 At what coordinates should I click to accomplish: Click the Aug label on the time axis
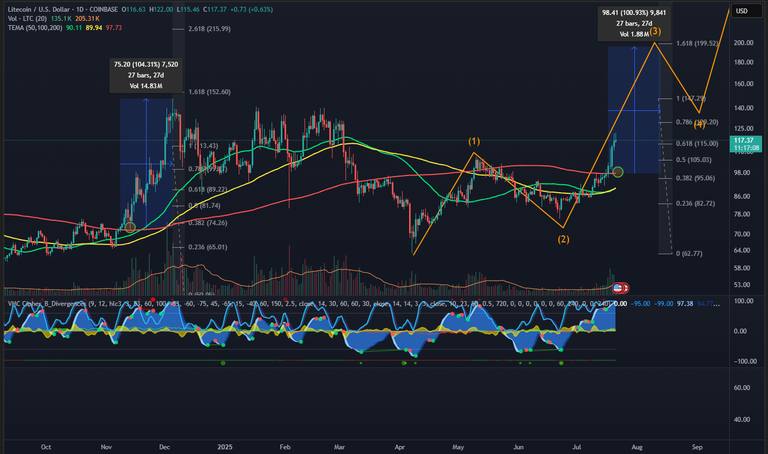[637, 447]
